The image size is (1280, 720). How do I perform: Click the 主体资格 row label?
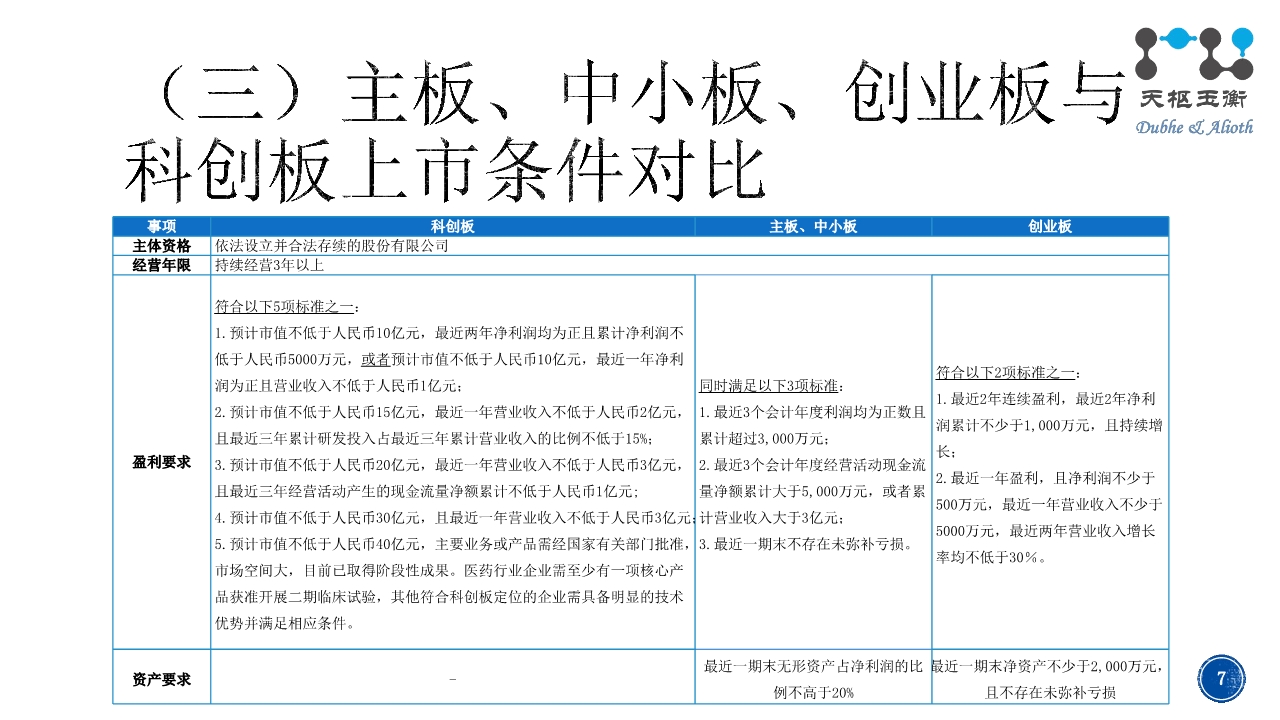click(161, 246)
